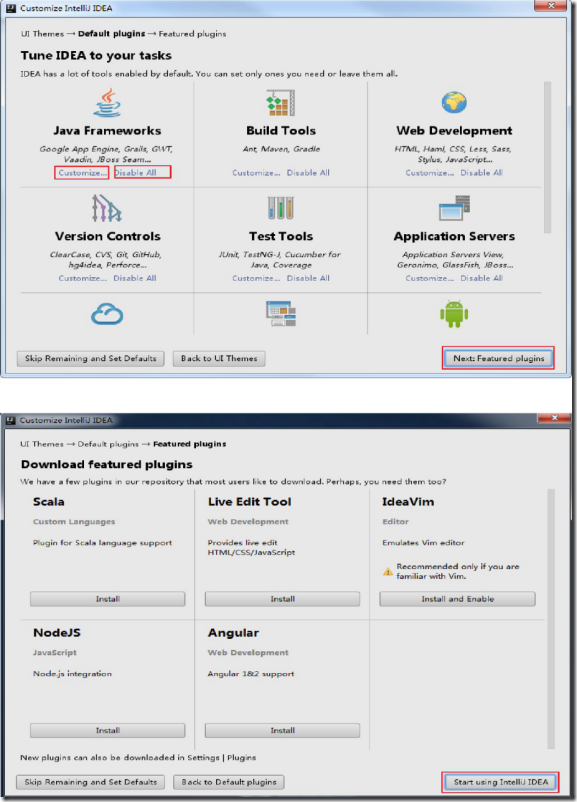Click 'UI Themes' breadcrumb in bottom window
Viewport: 577px width, 802px height.
coord(42,444)
